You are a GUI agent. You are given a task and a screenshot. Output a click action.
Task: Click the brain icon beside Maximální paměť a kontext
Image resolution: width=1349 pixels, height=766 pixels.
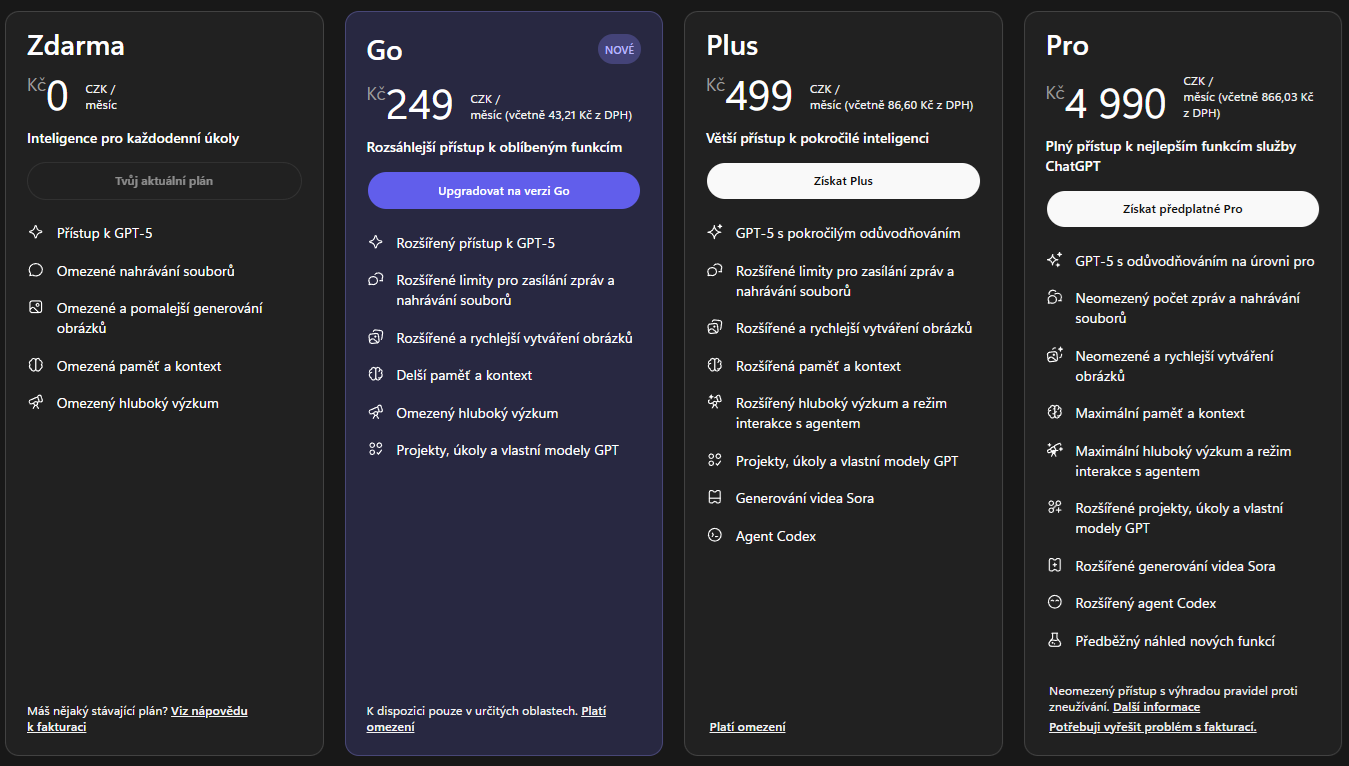(1054, 413)
